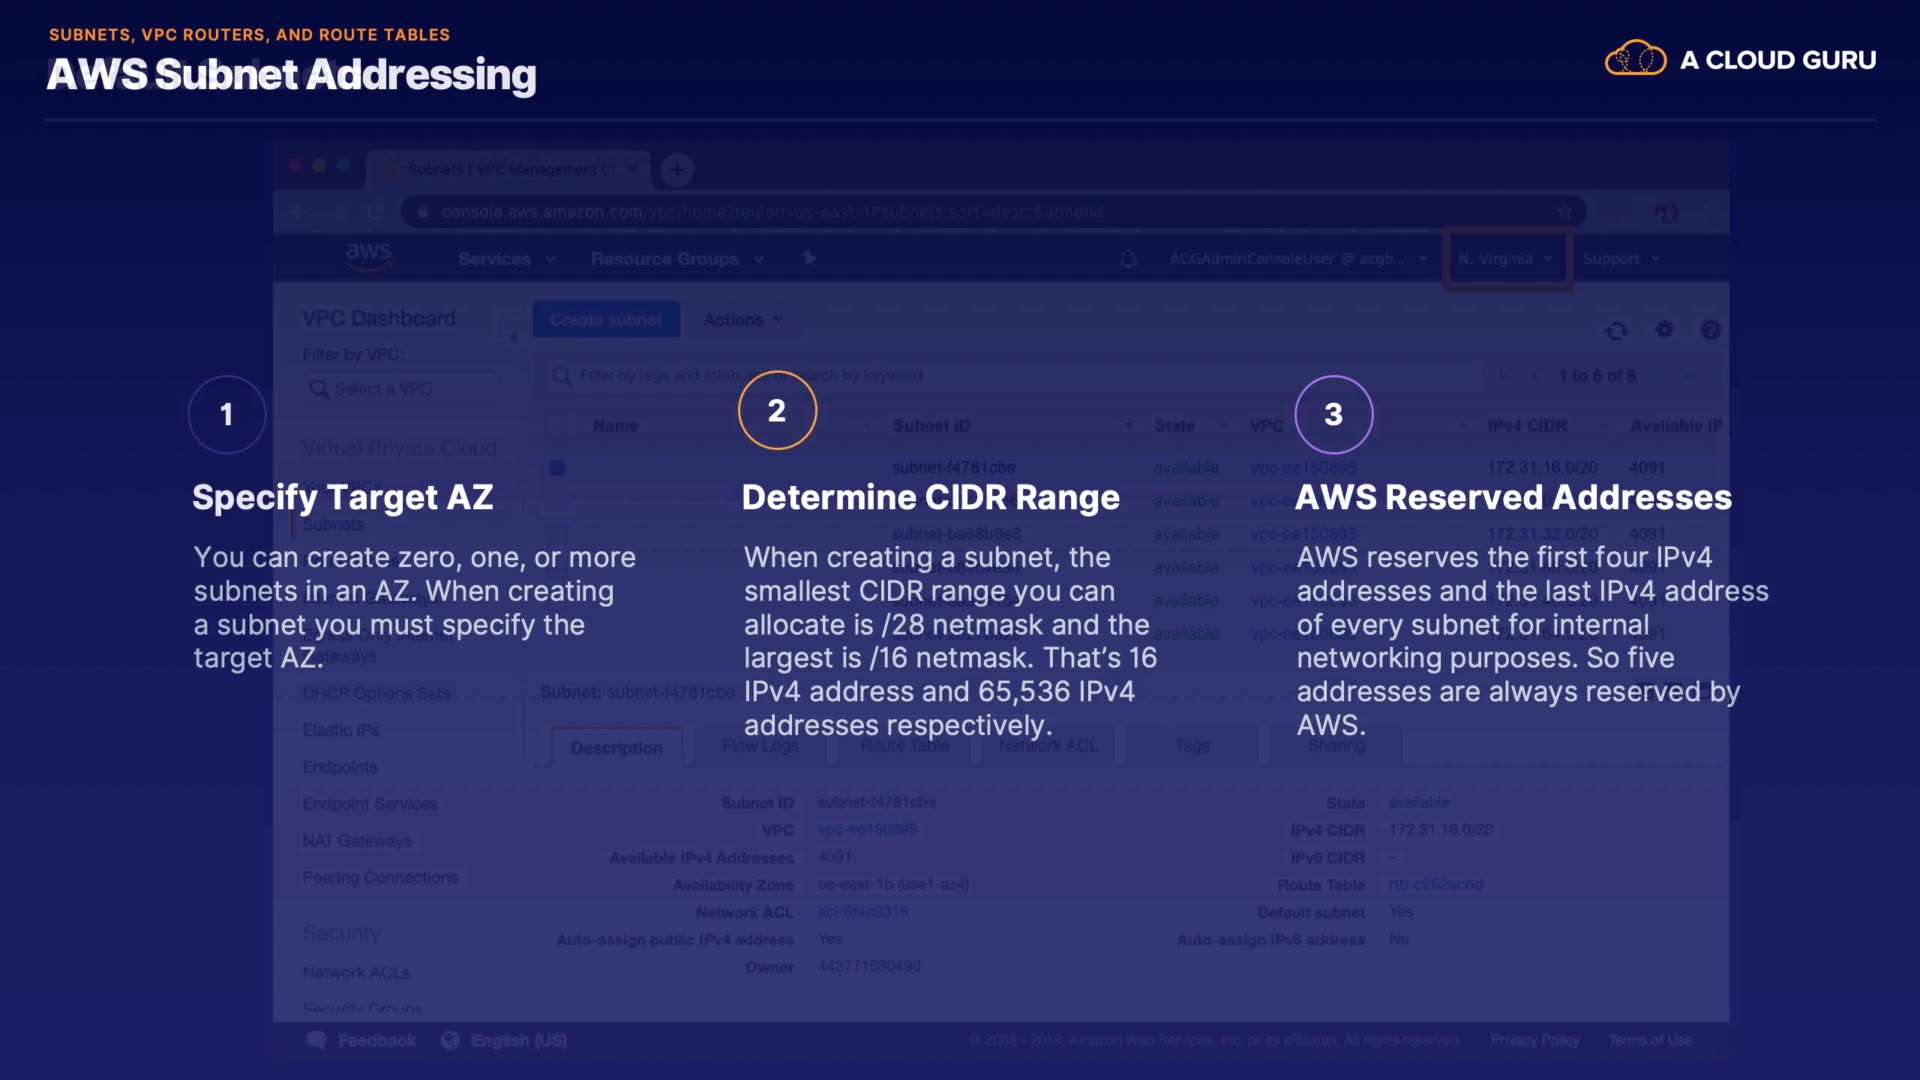Viewport: 1920px width, 1080px height.
Task: Click the pin shortcut icon
Action: [809, 258]
